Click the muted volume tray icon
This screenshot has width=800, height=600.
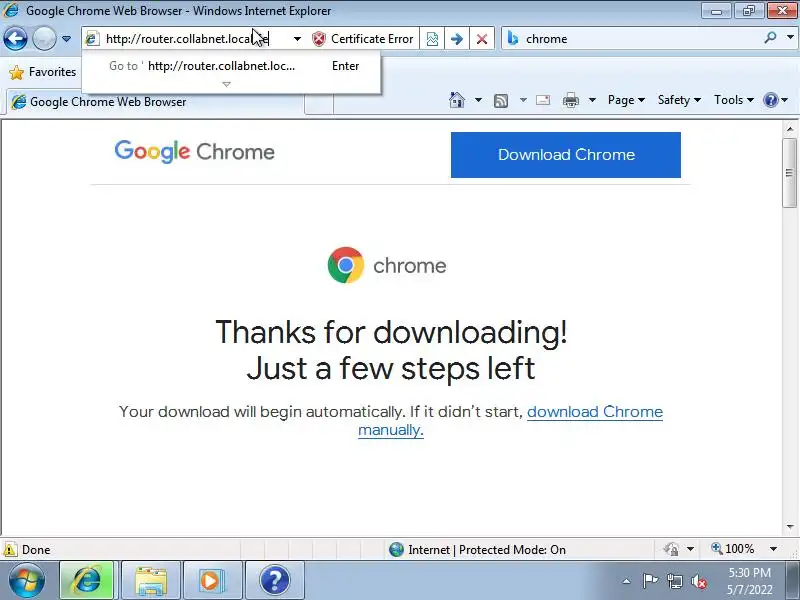tap(698, 581)
